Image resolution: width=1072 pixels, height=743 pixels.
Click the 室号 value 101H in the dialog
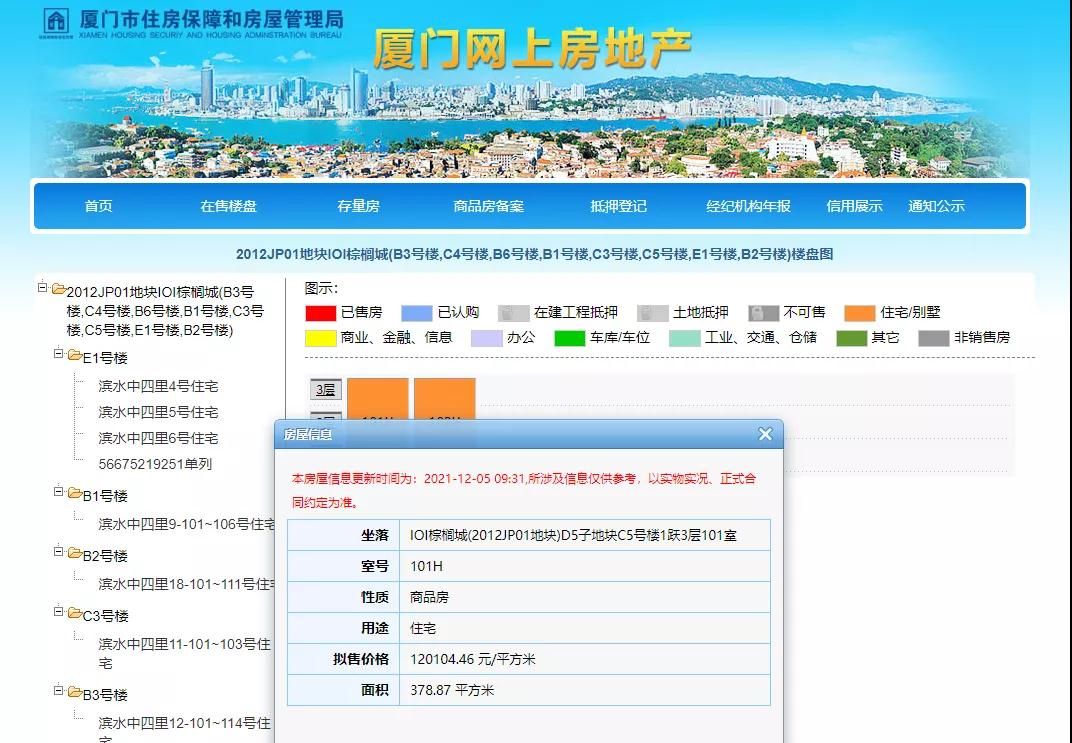427,566
